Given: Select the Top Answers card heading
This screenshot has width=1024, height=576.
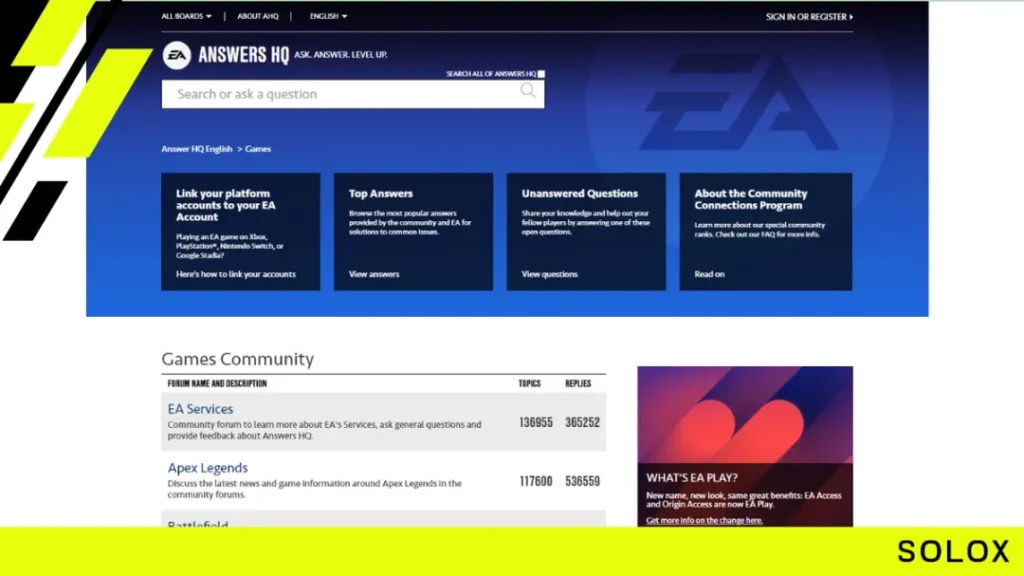Looking at the screenshot, I should tap(381, 193).
